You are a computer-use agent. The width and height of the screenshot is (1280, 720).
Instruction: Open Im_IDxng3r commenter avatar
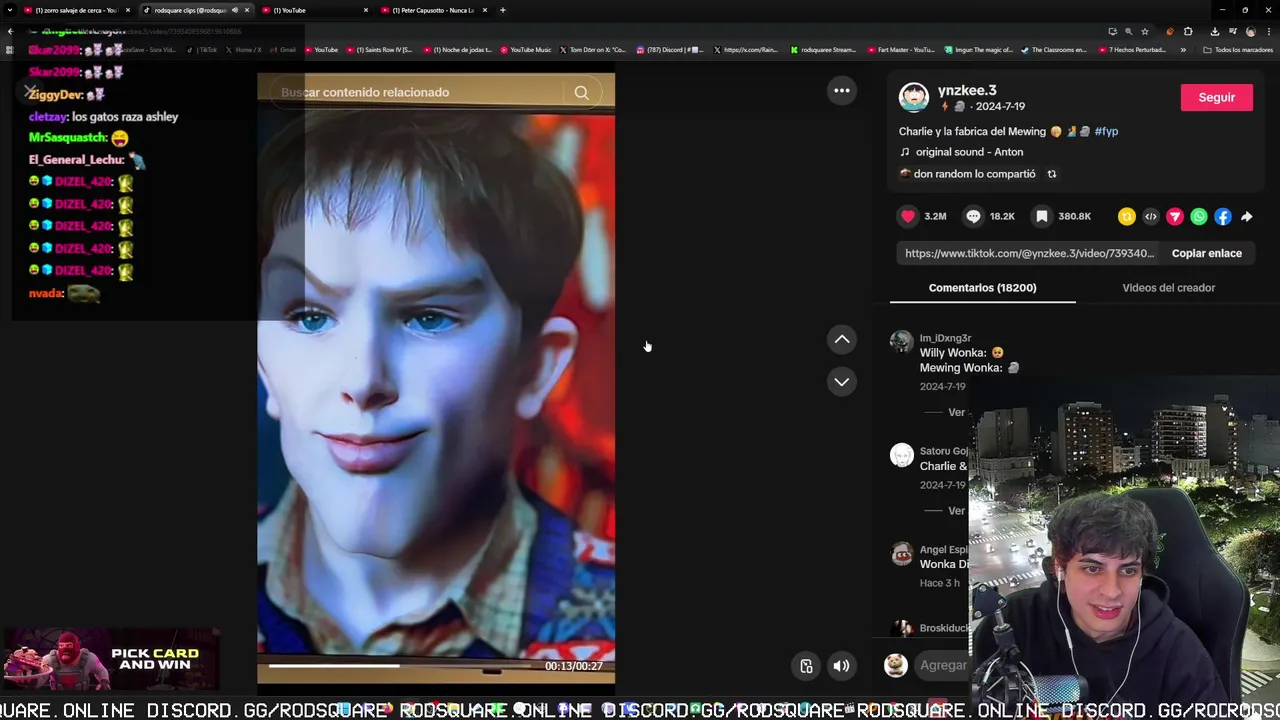point(901,342)
